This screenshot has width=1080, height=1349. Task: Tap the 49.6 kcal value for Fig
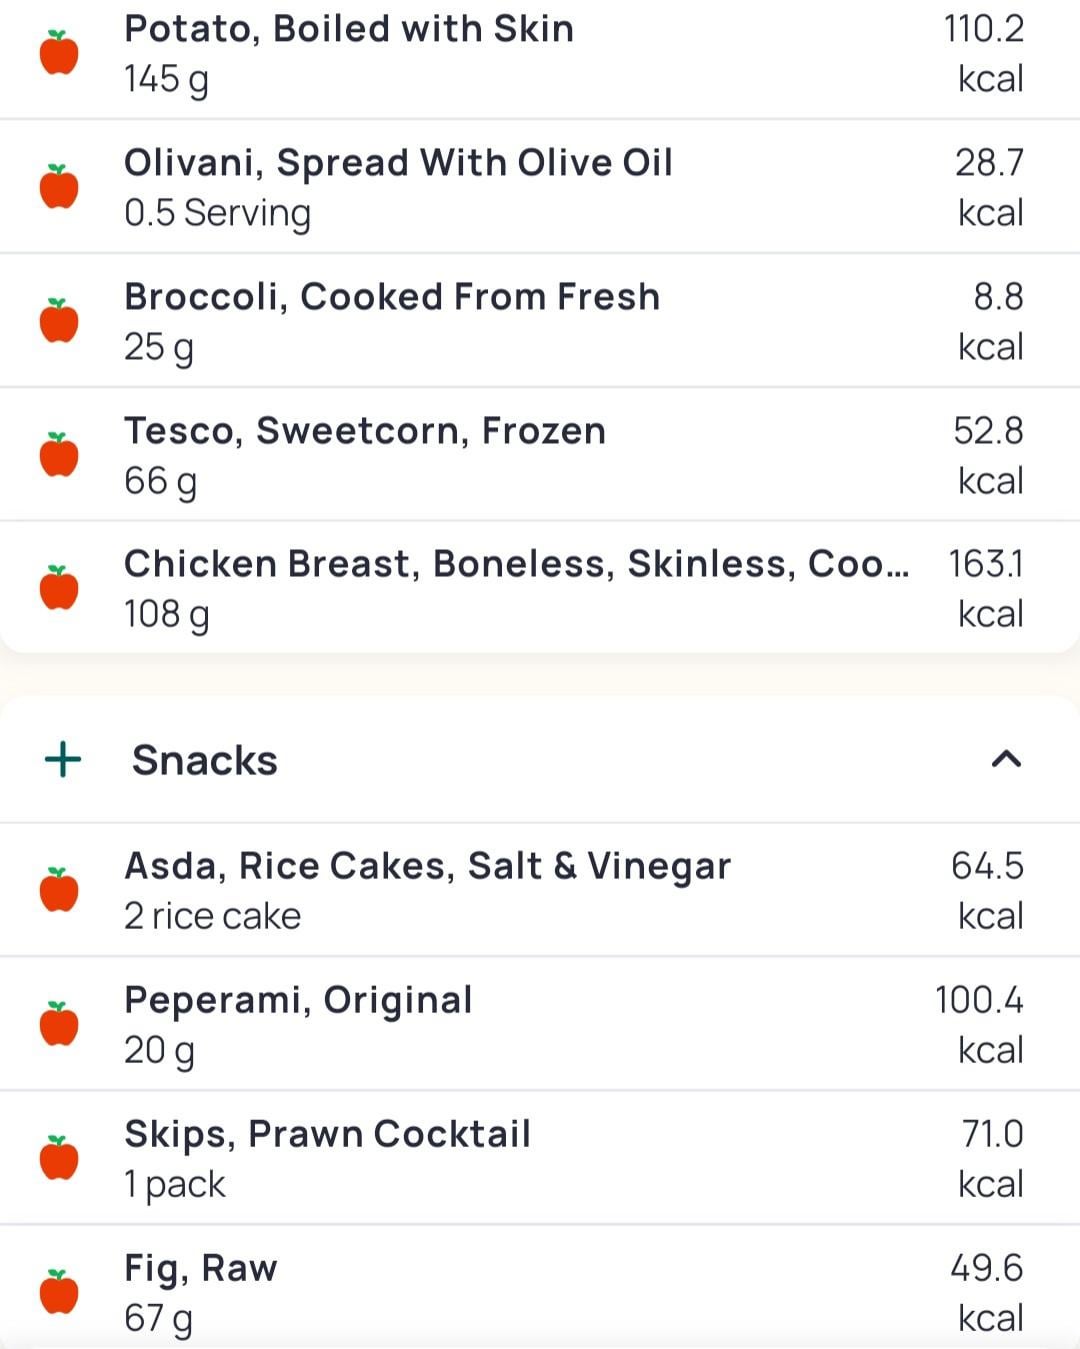click(x=987, y=1292)
